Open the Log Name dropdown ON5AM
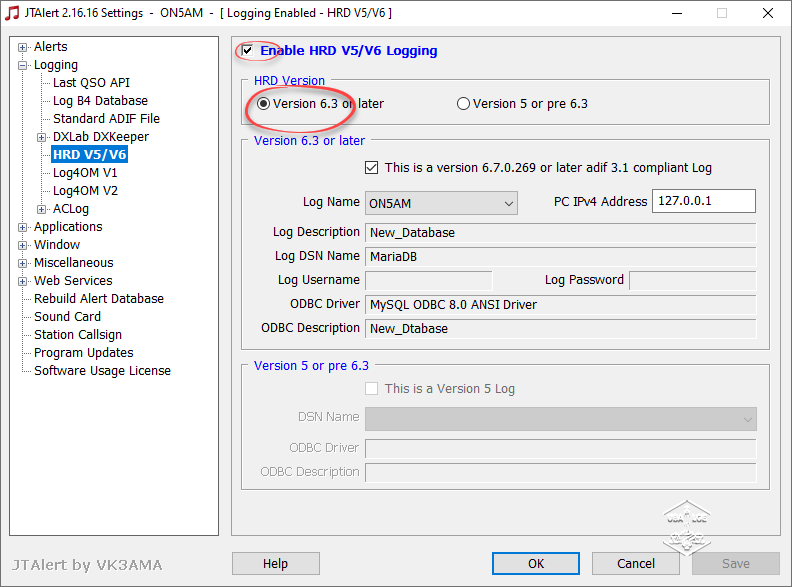 pos(441,203)
